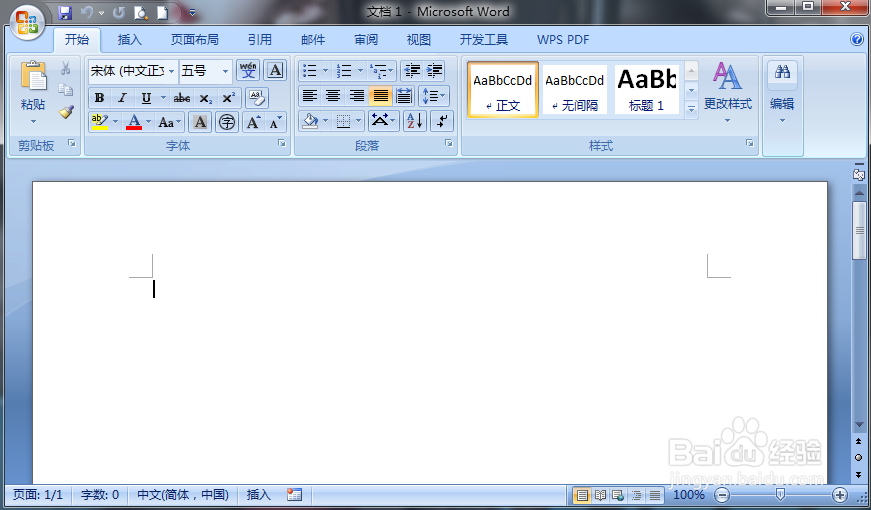The image size is (871, 510).
Task: Open macro recording status bar icon
Action: [294, 494]
